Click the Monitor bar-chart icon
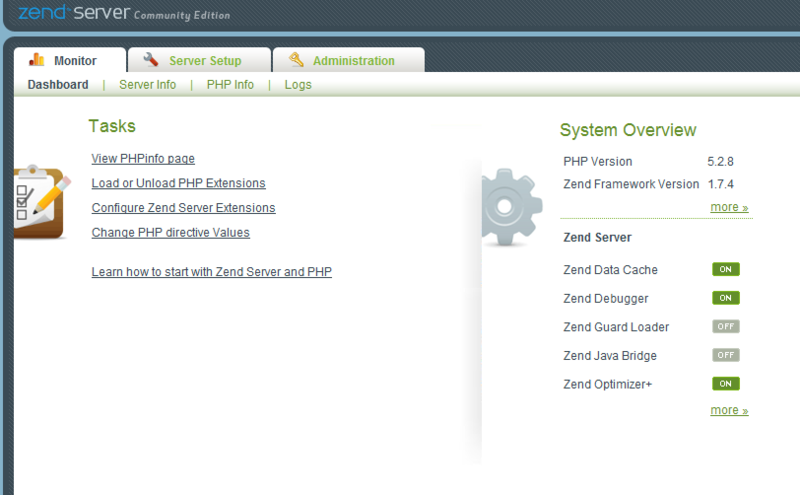Screen dimensions: 800x495 [x=36, y=60]
